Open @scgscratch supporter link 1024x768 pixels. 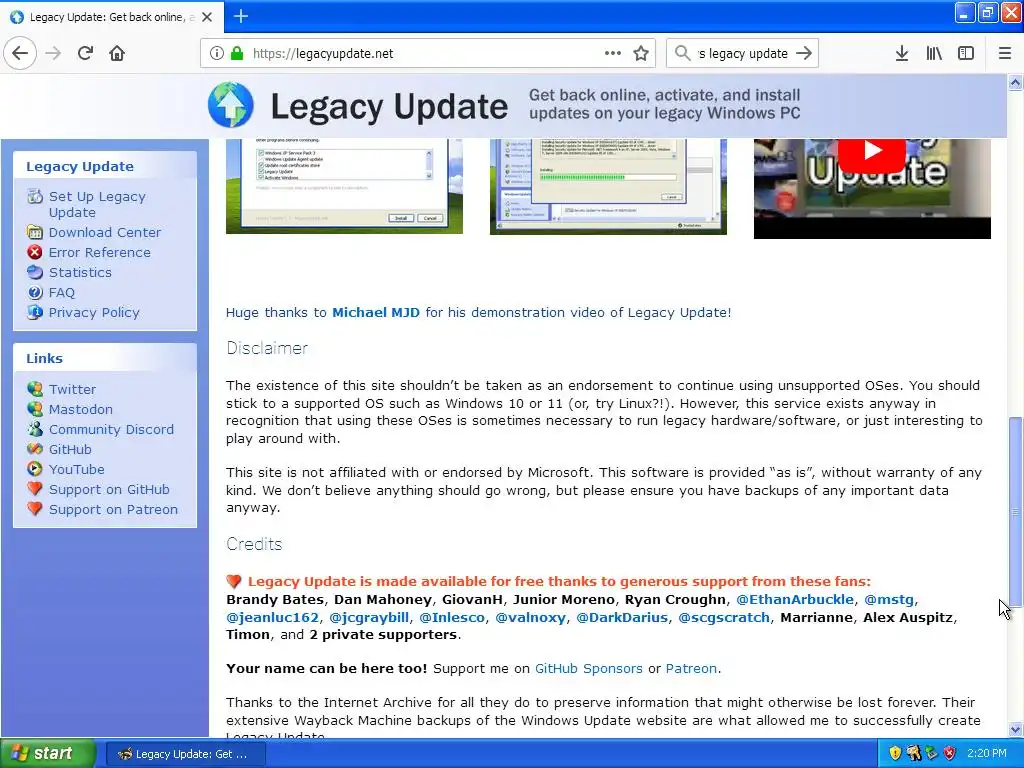pos(724,617)
